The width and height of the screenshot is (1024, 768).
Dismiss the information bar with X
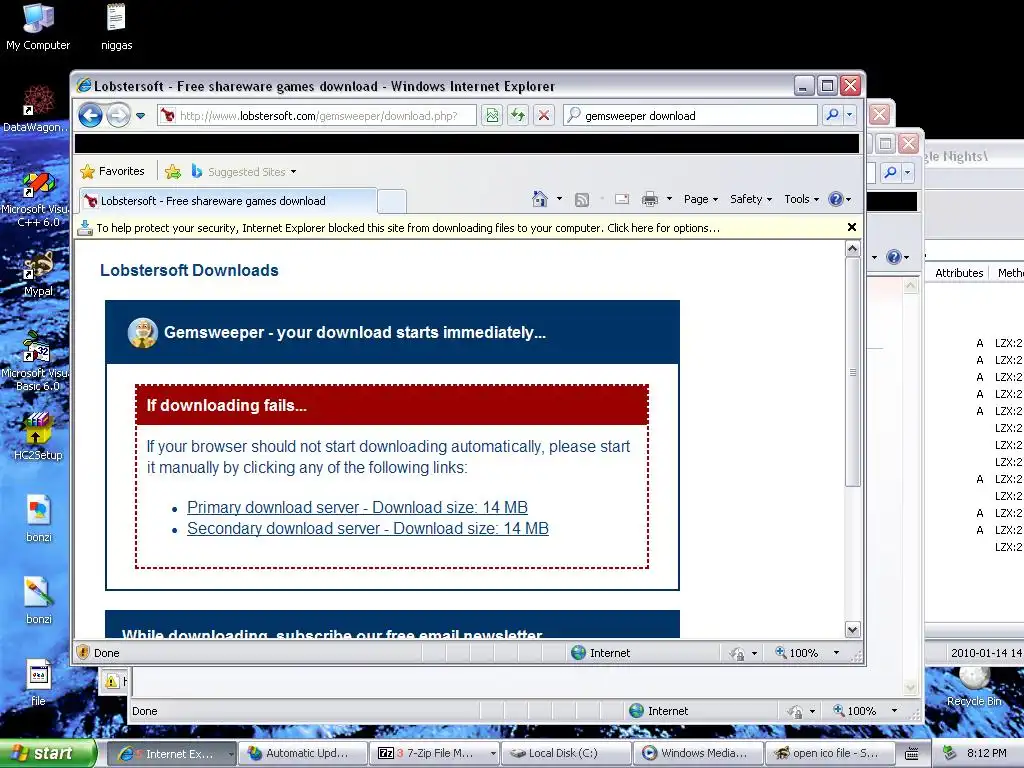pos(852,227)
